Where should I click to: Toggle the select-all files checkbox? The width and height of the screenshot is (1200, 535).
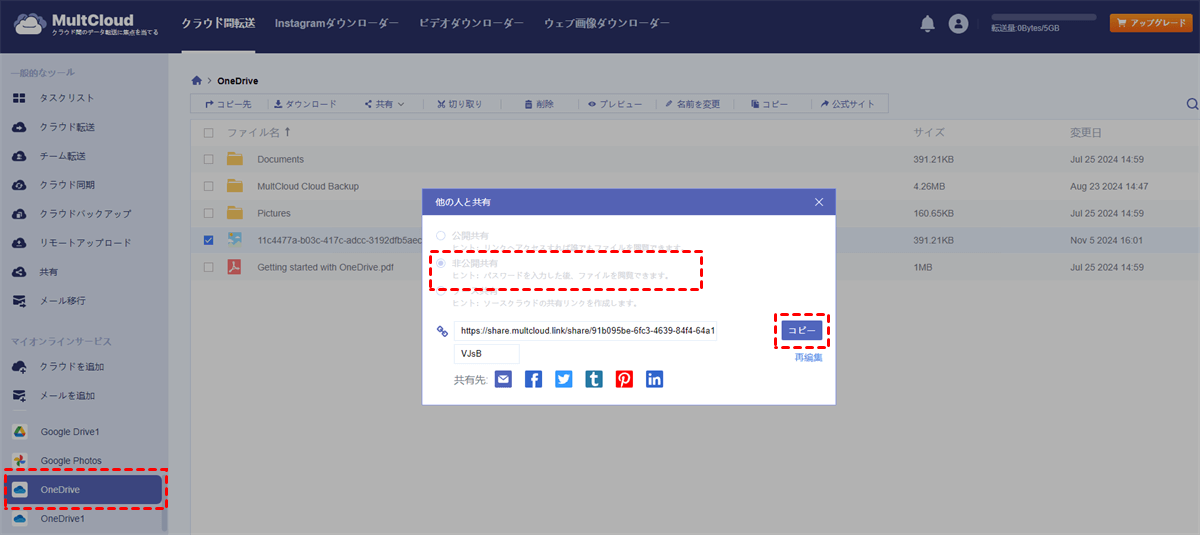coord(208,132)
